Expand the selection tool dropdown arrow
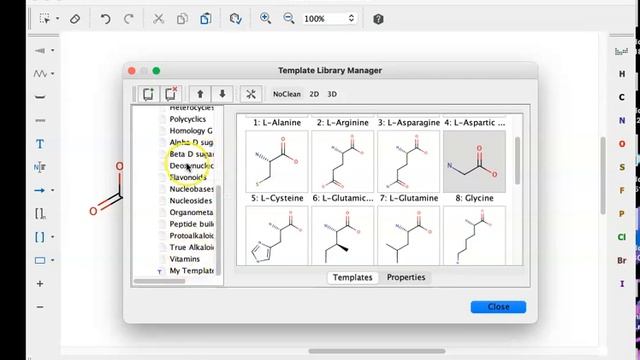 (58, 19)
